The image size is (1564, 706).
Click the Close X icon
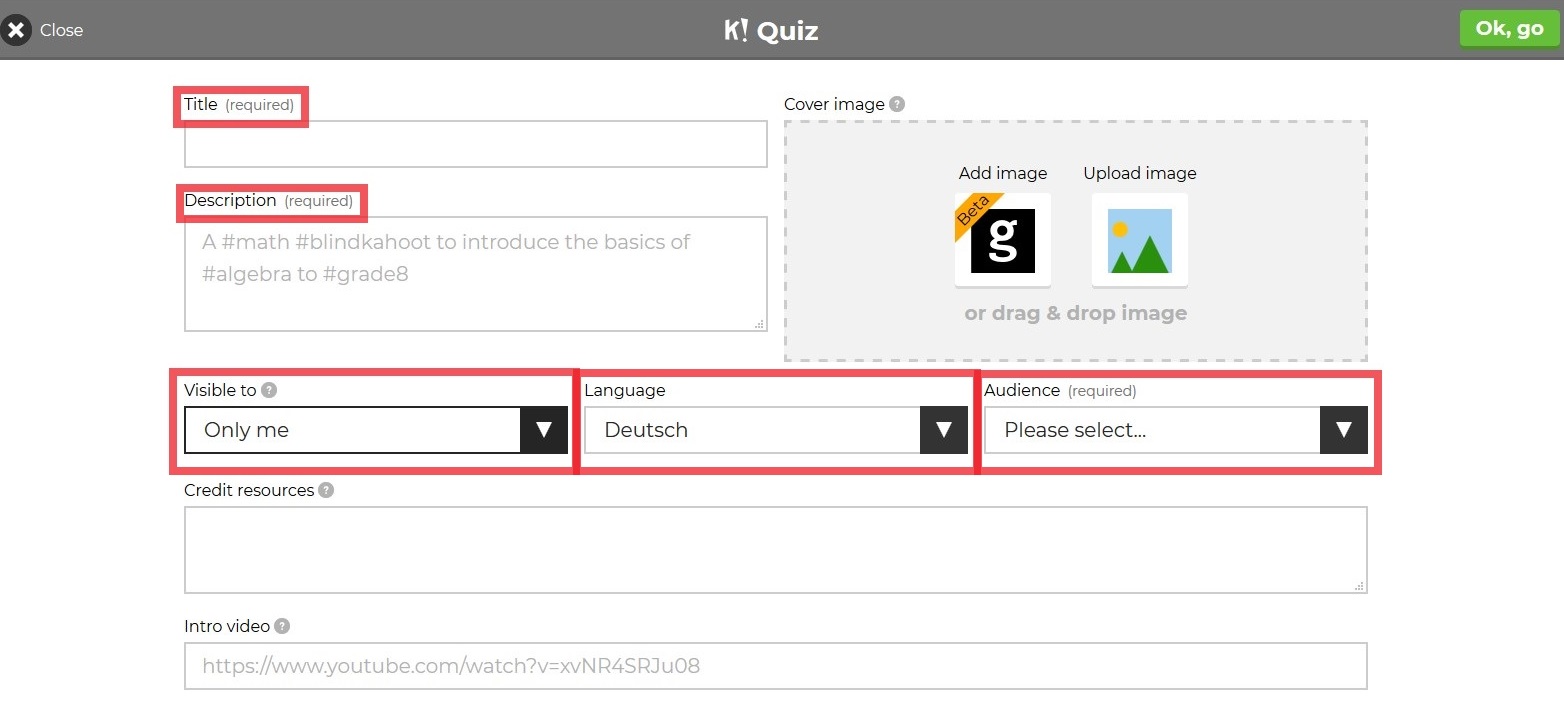point(17,30)
